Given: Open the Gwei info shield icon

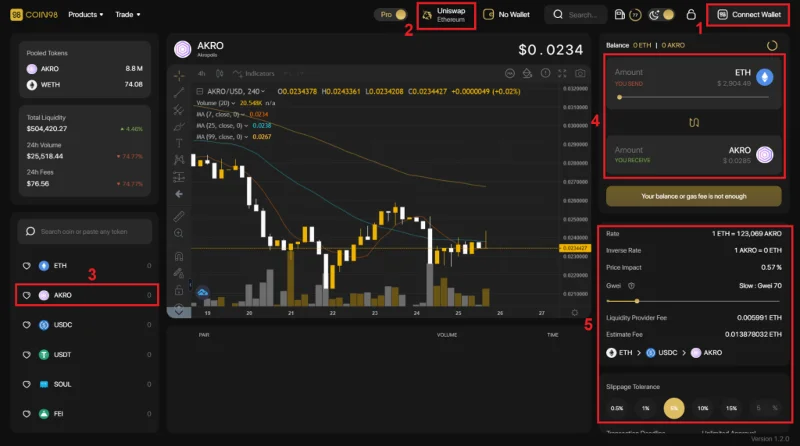Looking at the screenshot, I should [x=631, y=286].
